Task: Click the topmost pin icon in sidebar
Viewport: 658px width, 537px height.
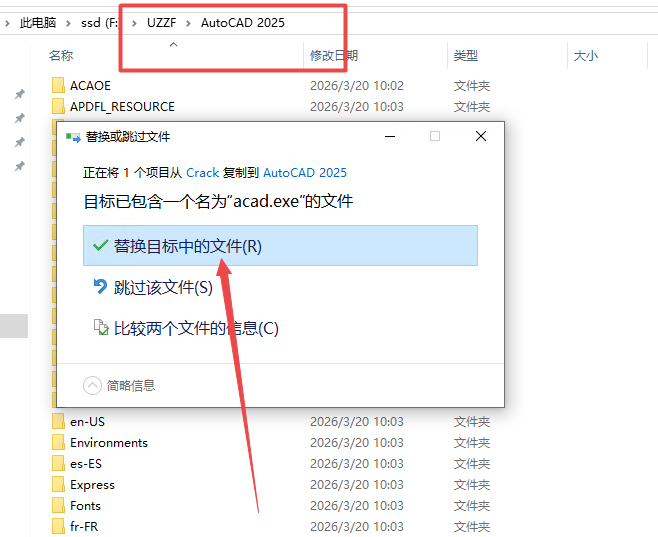Action: click(x=19, y=94)
